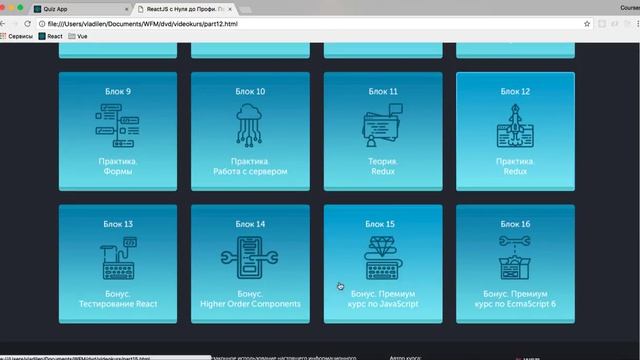Click the forms diagram icon in Блок 9
Image resolution: width=640 pixels, height=360 pixels.
[x=118, y=125]
